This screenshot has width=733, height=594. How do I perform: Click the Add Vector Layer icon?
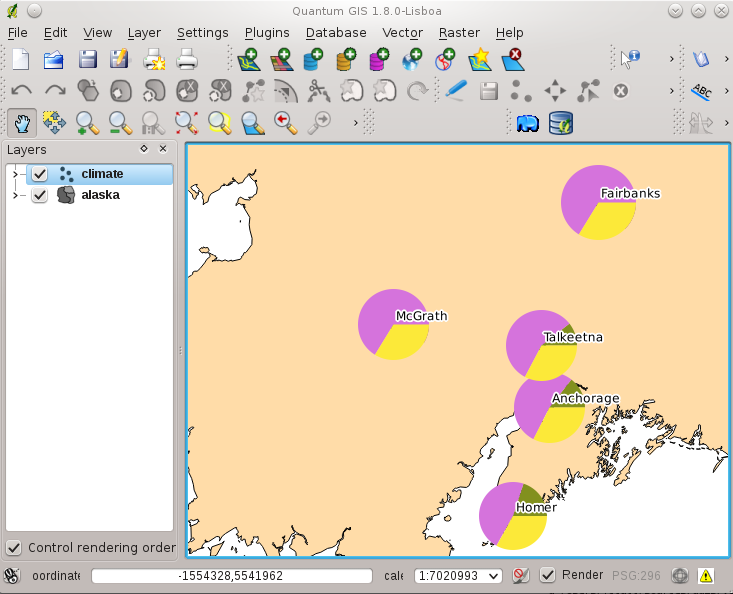click(248, 60)
